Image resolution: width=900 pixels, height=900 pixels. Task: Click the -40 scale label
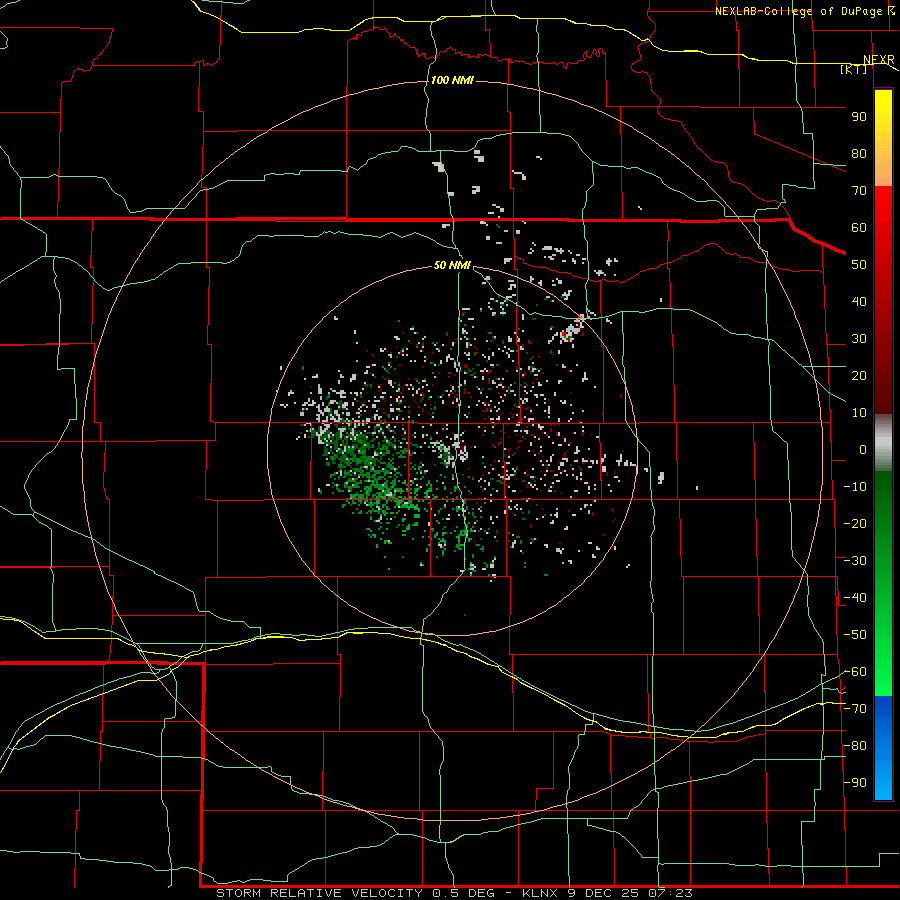855,598
